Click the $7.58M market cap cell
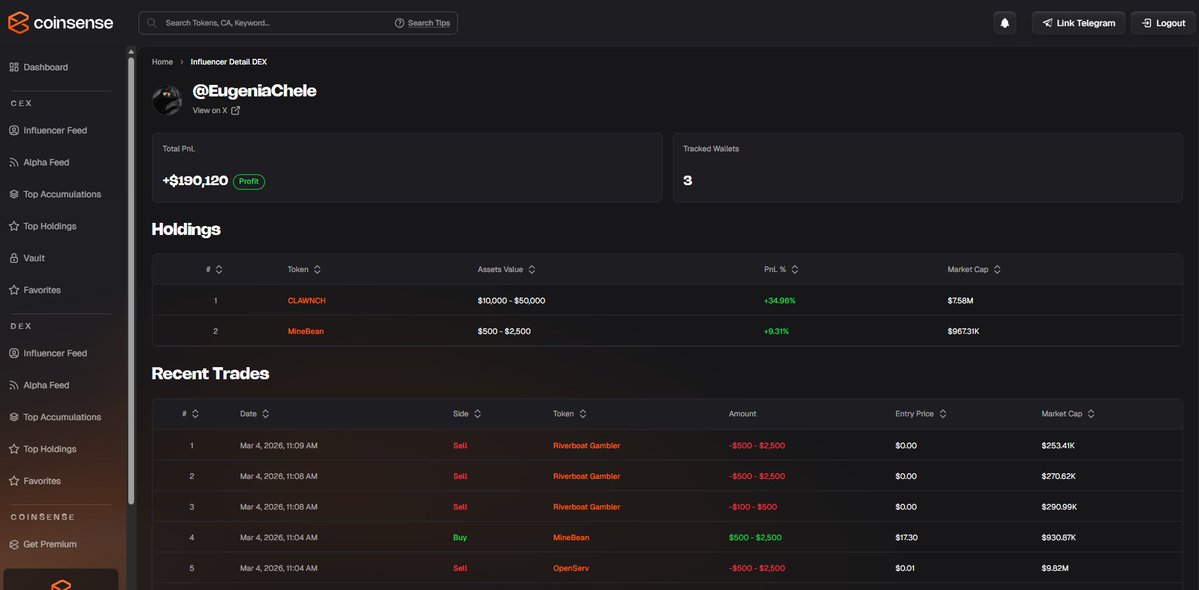 [x=960, y=300]
